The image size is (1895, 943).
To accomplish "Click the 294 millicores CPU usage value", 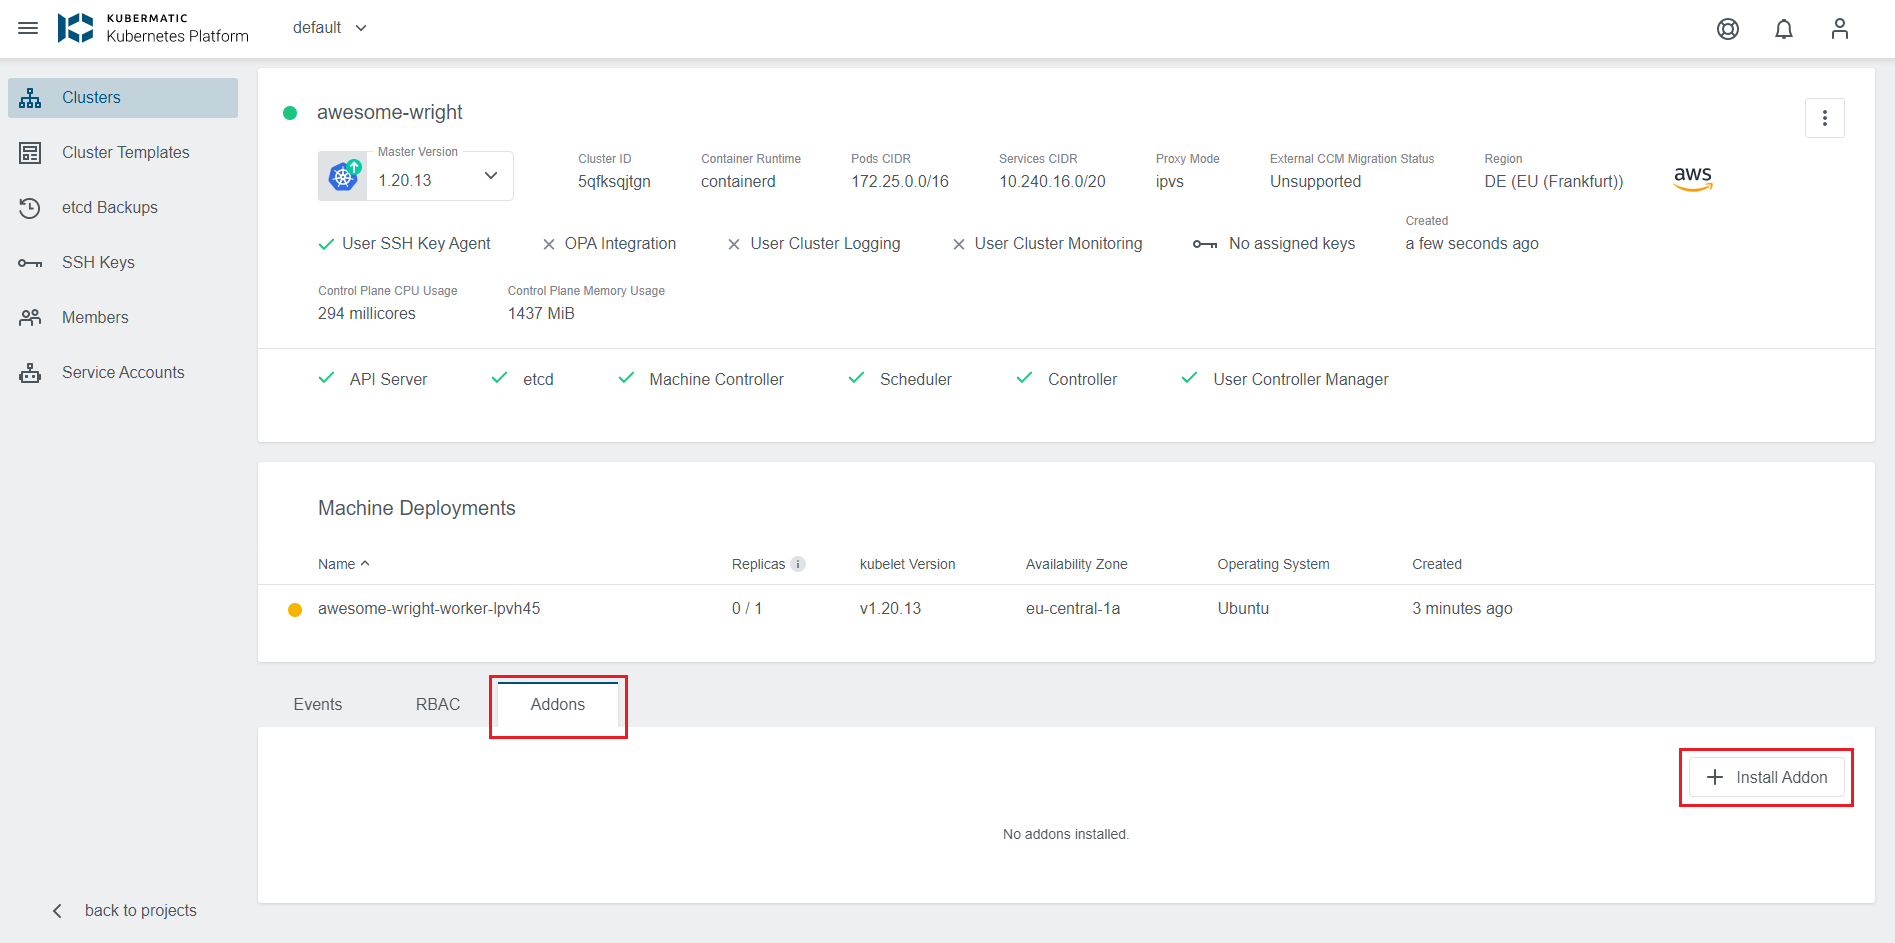I will 367,313.
